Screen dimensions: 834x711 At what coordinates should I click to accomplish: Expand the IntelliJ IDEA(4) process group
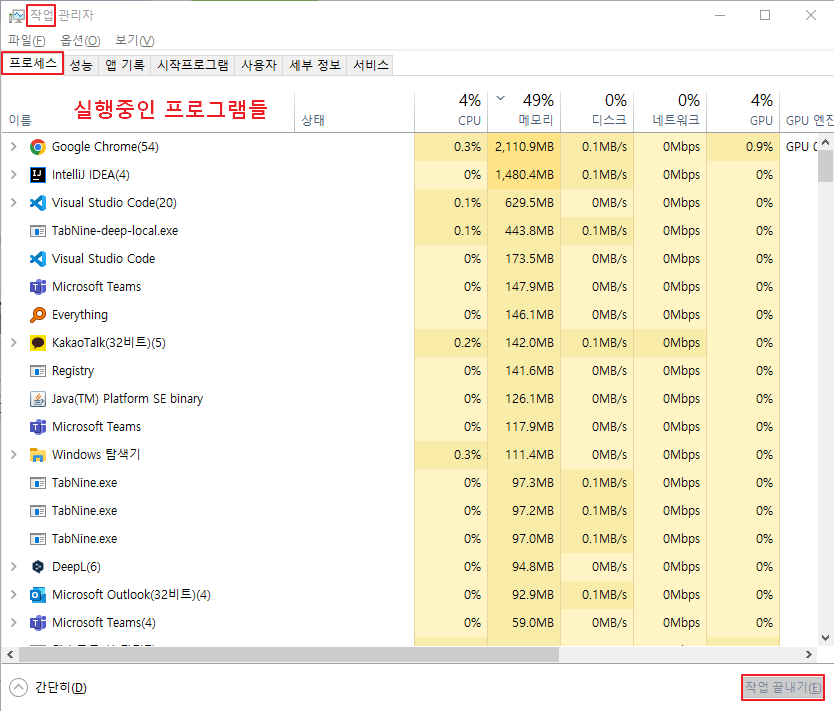[14, 175]
